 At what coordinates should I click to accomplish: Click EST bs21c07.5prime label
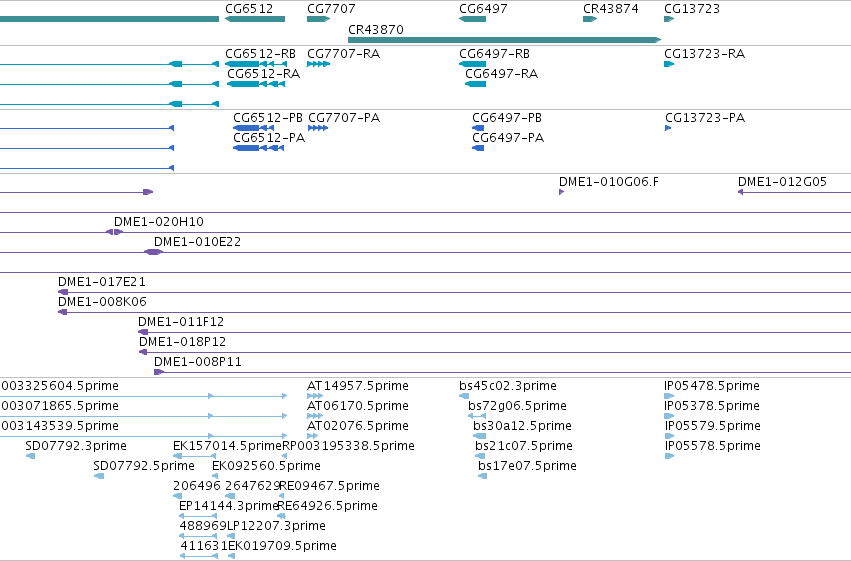524,446
